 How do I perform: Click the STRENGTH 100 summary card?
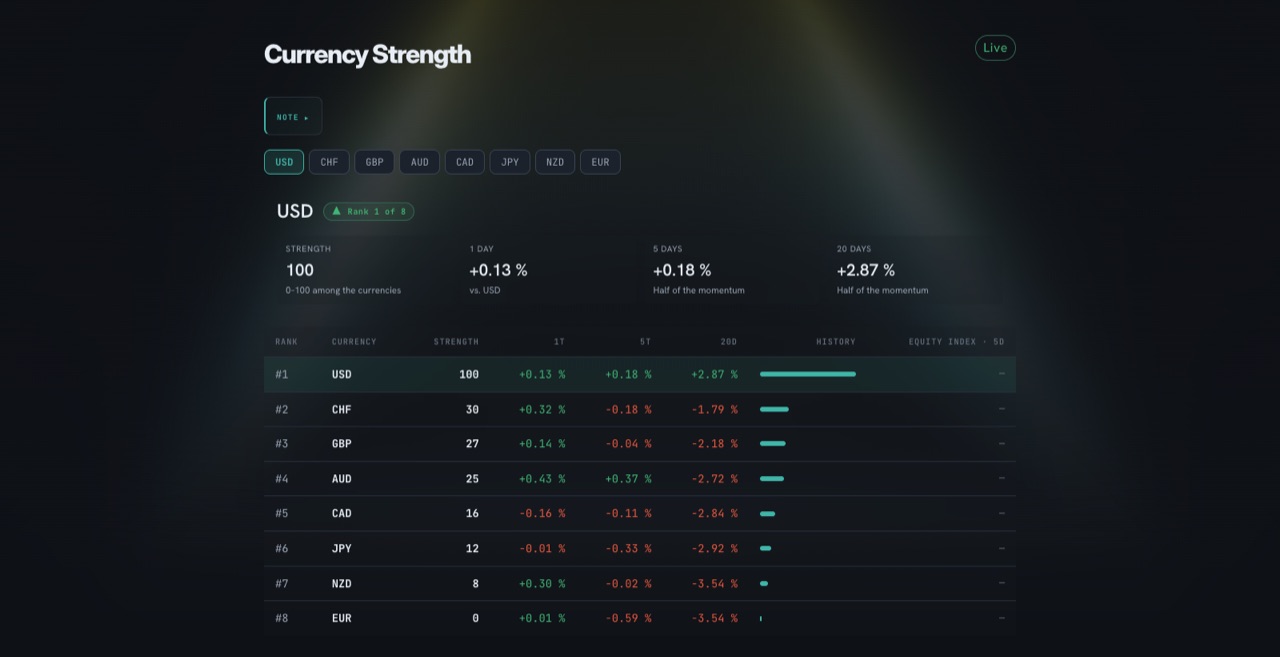click(364, 270)
